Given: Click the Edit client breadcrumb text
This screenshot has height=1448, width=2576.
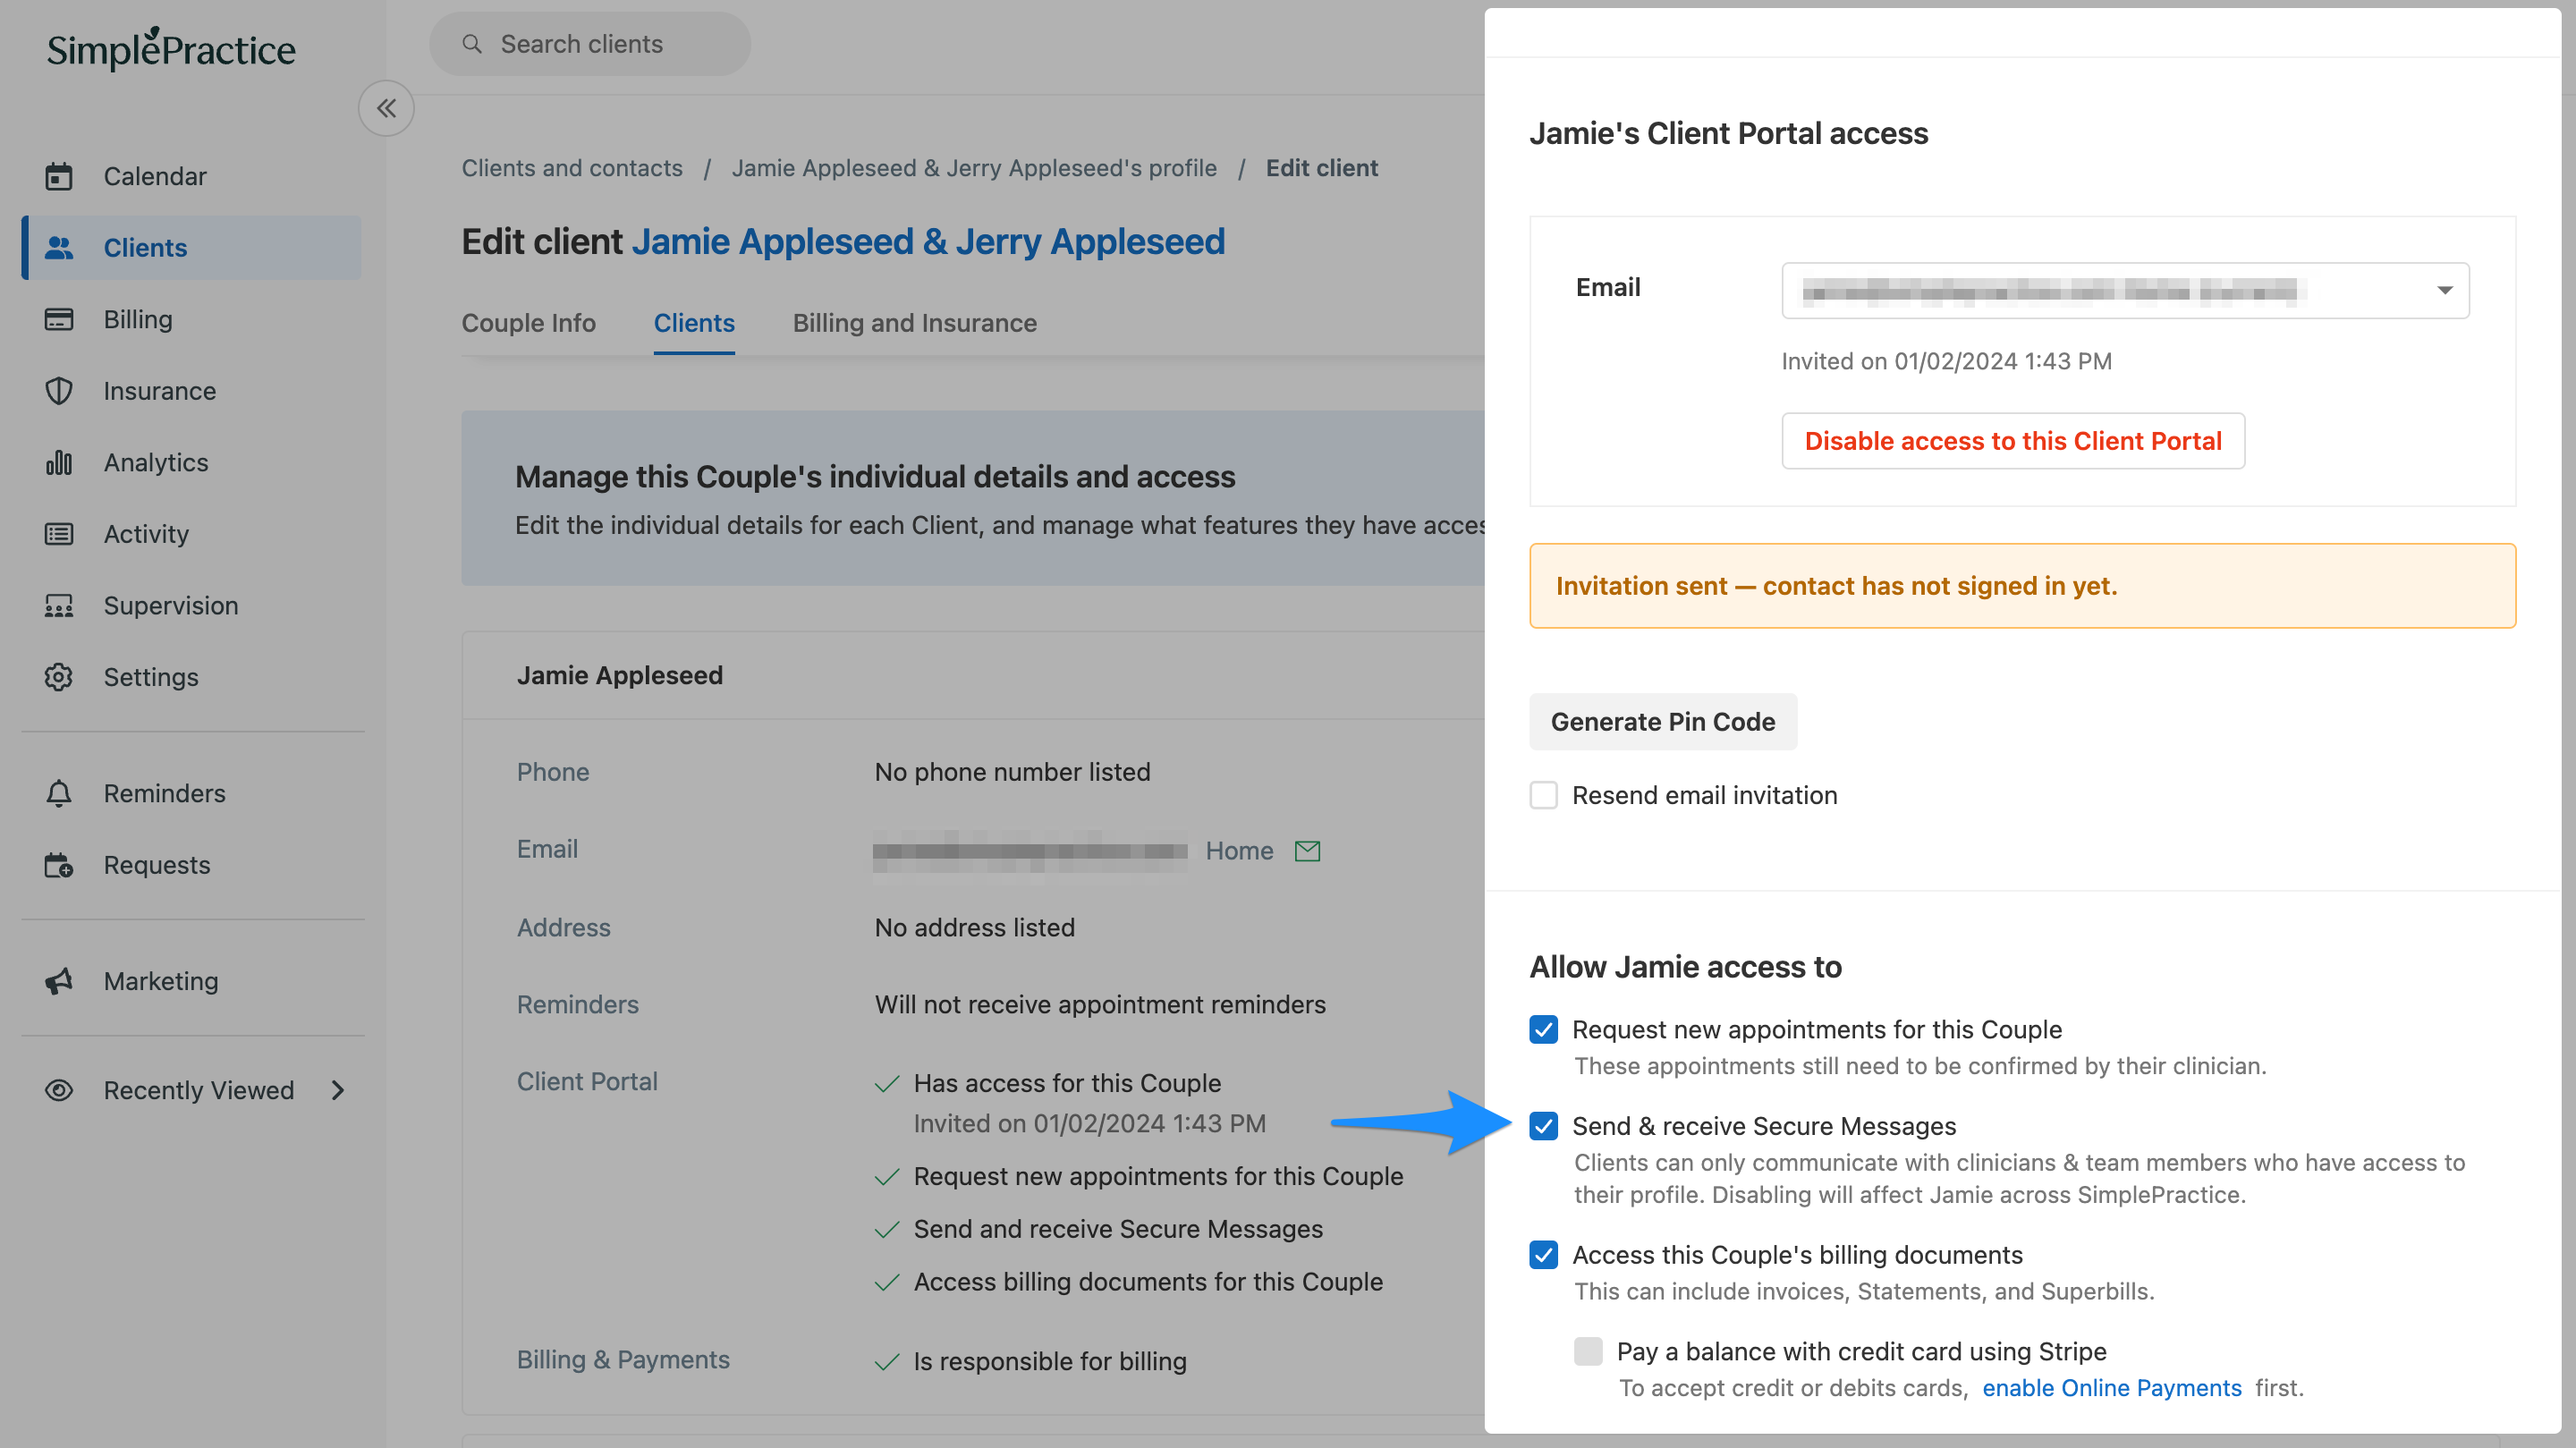Looking at the screenshot, I should 1321,168.
